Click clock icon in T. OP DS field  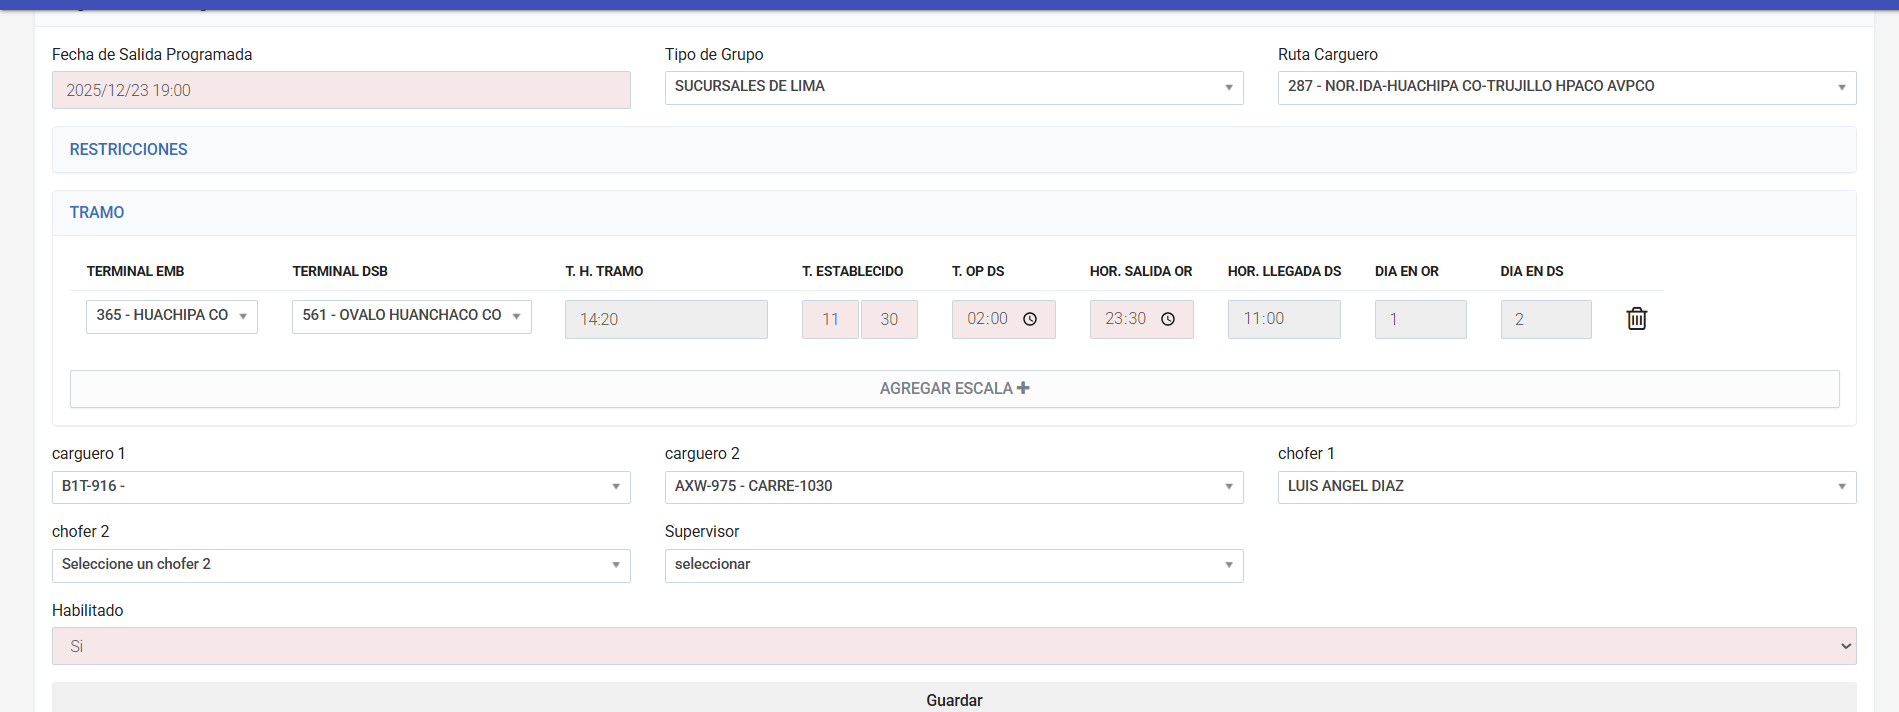1030,319
